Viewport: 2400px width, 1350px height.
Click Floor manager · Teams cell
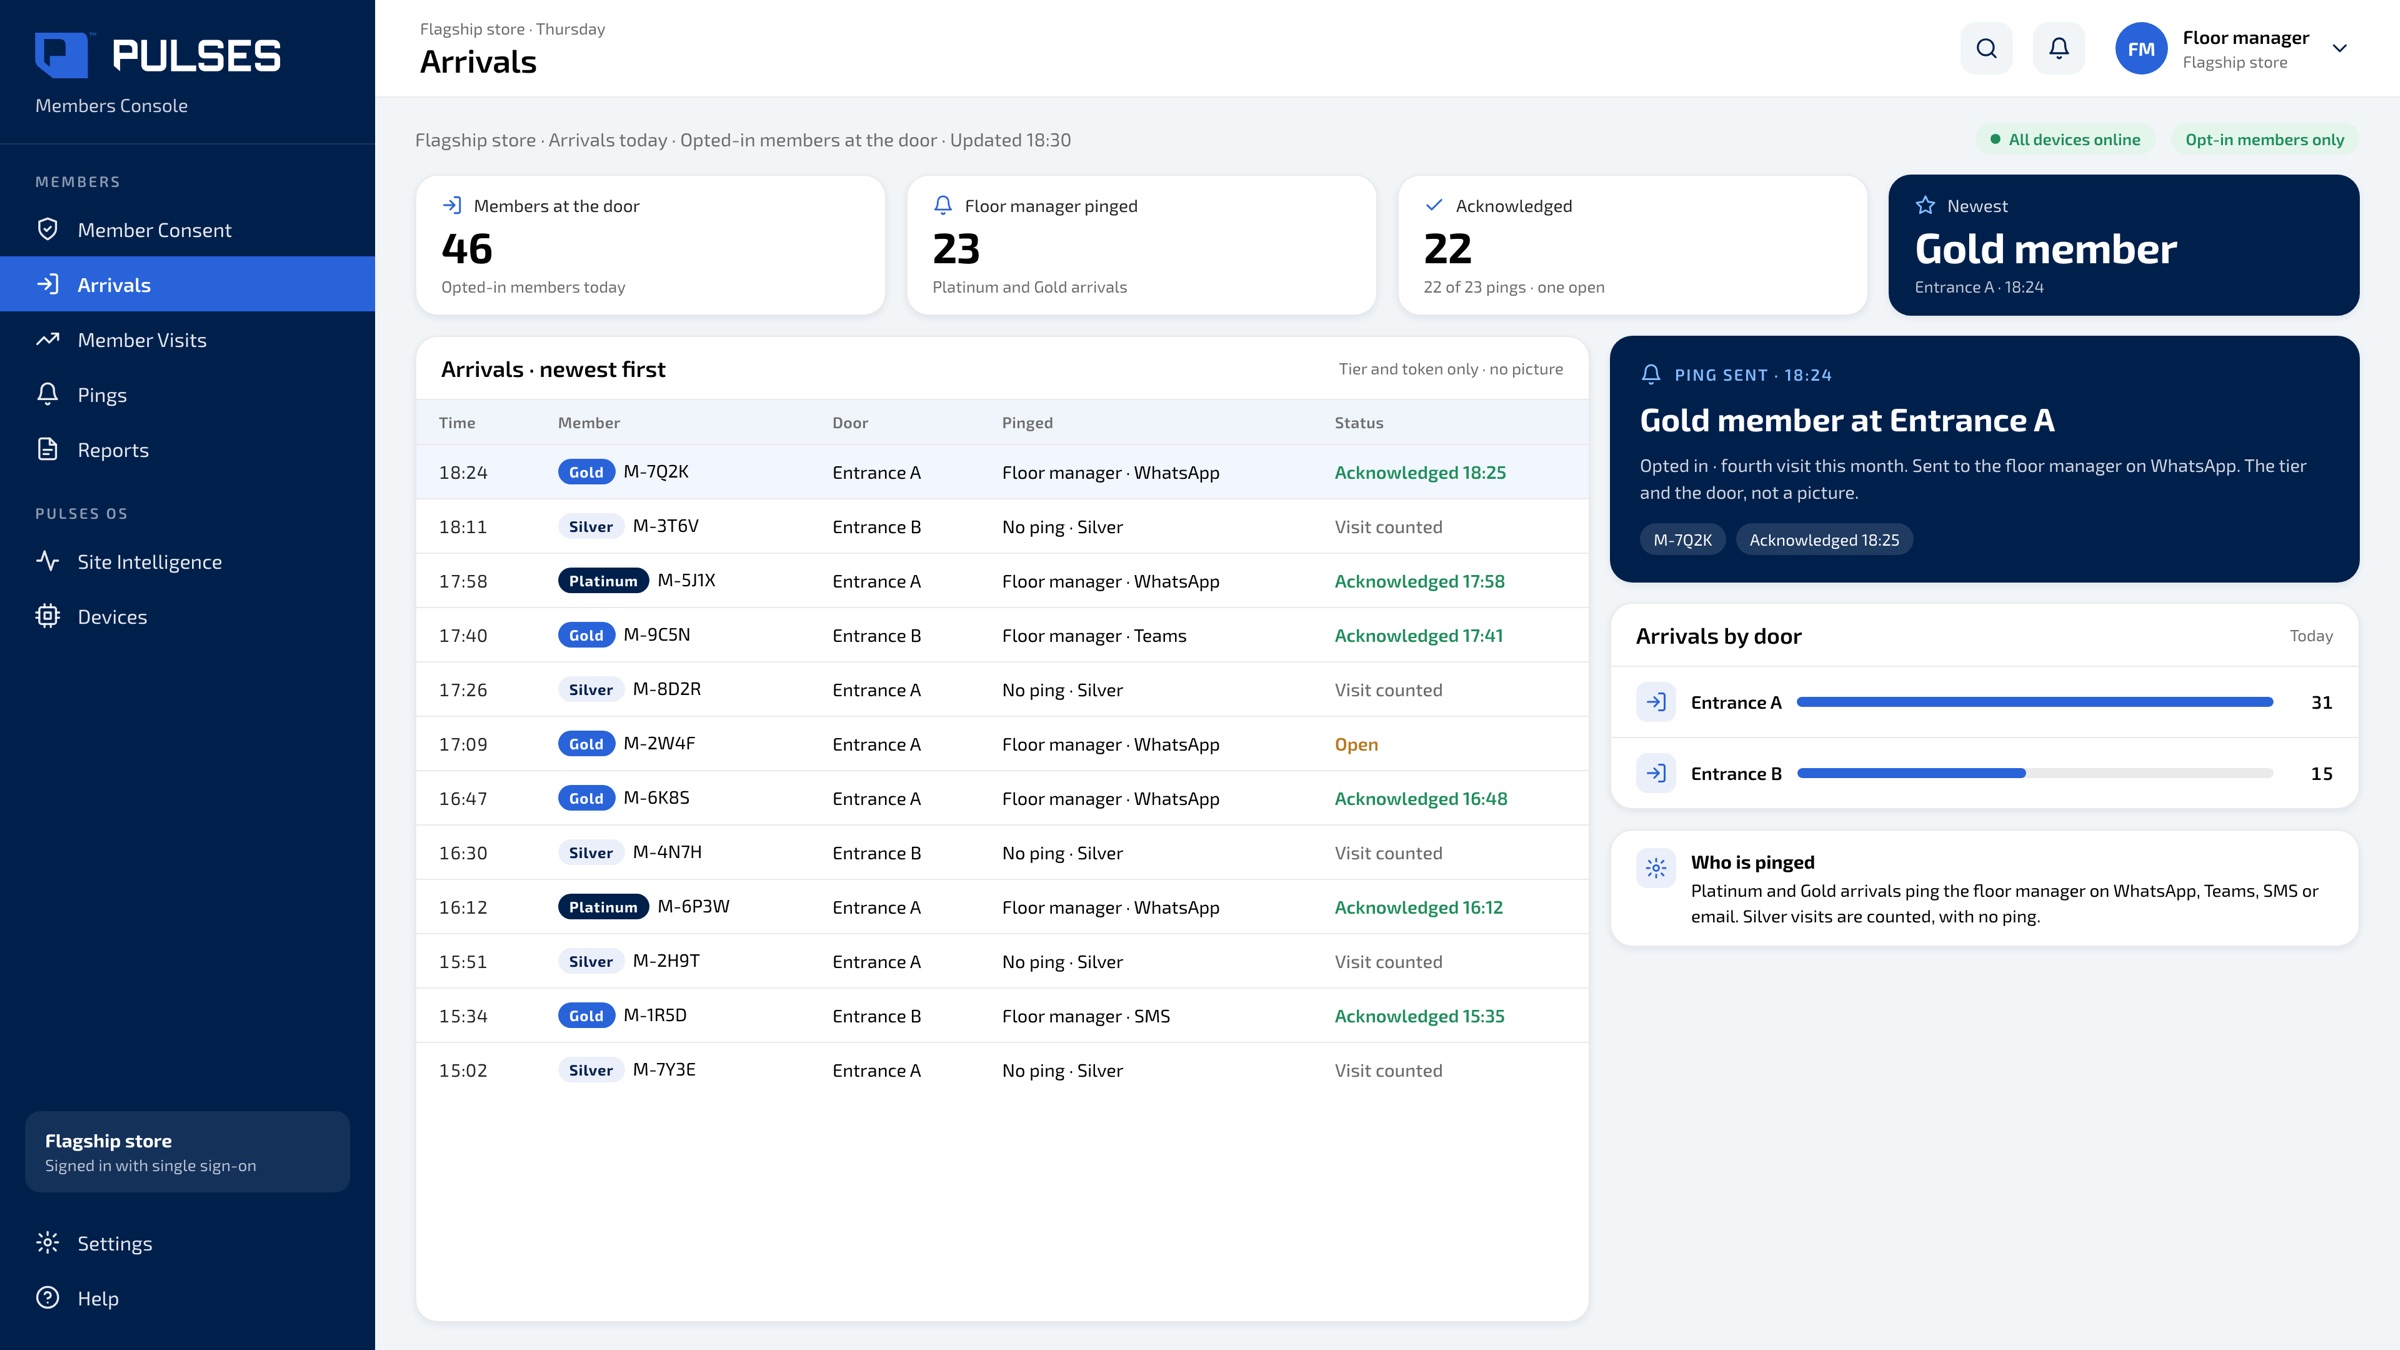tap(1094, 636)
